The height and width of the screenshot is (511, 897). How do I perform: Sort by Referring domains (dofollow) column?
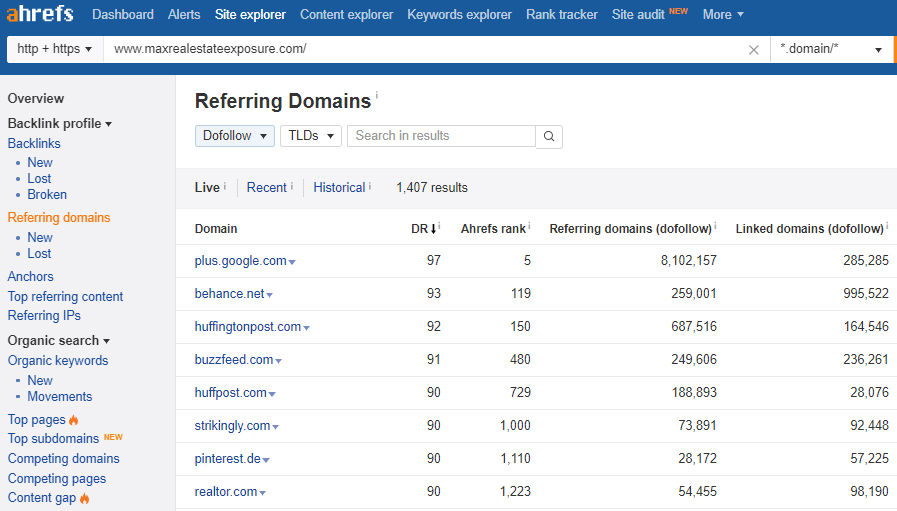[x=630, y=229]
